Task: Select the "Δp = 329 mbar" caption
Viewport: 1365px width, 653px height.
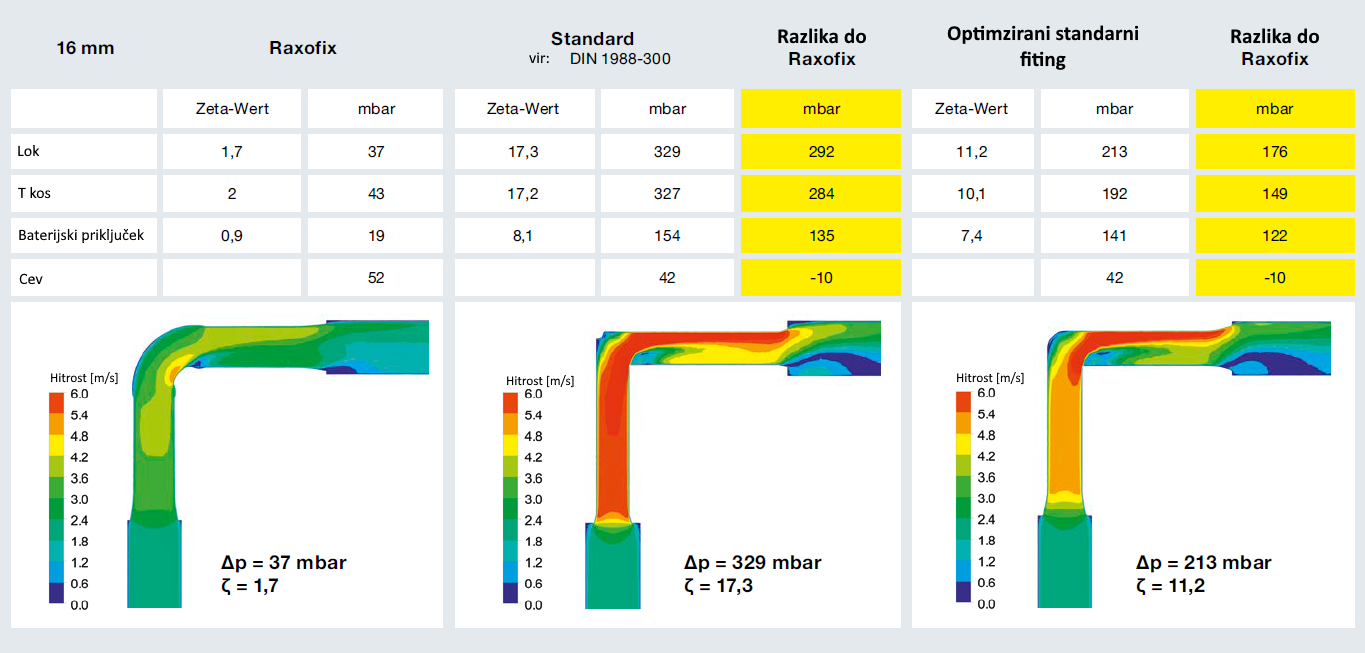Action: (752, 562)
